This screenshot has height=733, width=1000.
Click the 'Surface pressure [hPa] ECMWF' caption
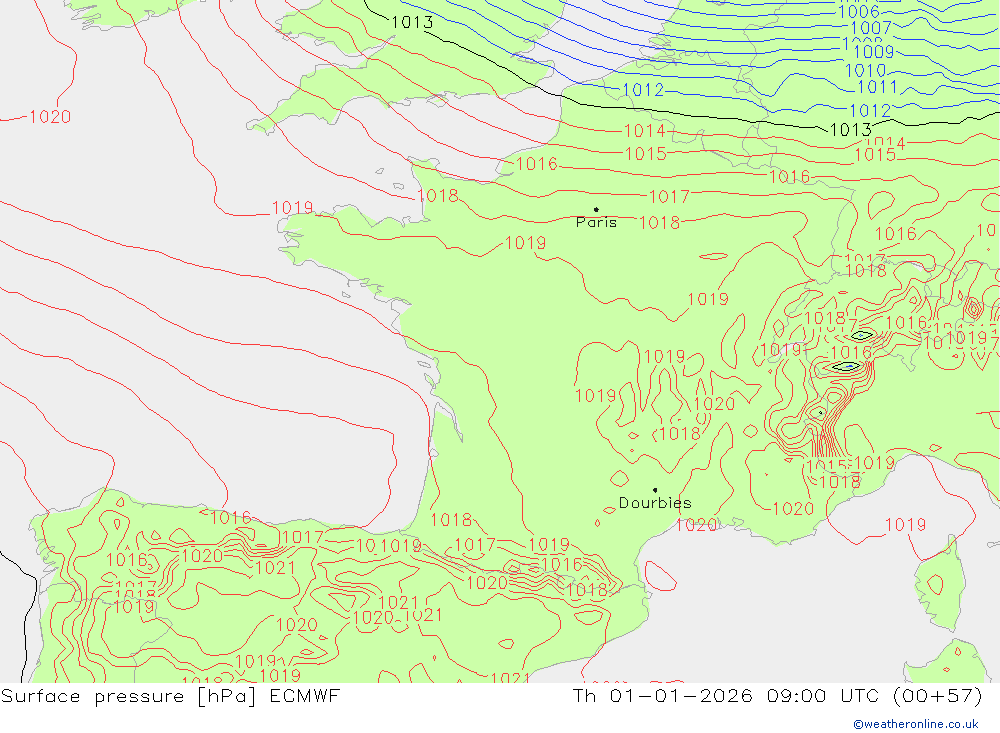pyautogui.click(x=170, y=695)
